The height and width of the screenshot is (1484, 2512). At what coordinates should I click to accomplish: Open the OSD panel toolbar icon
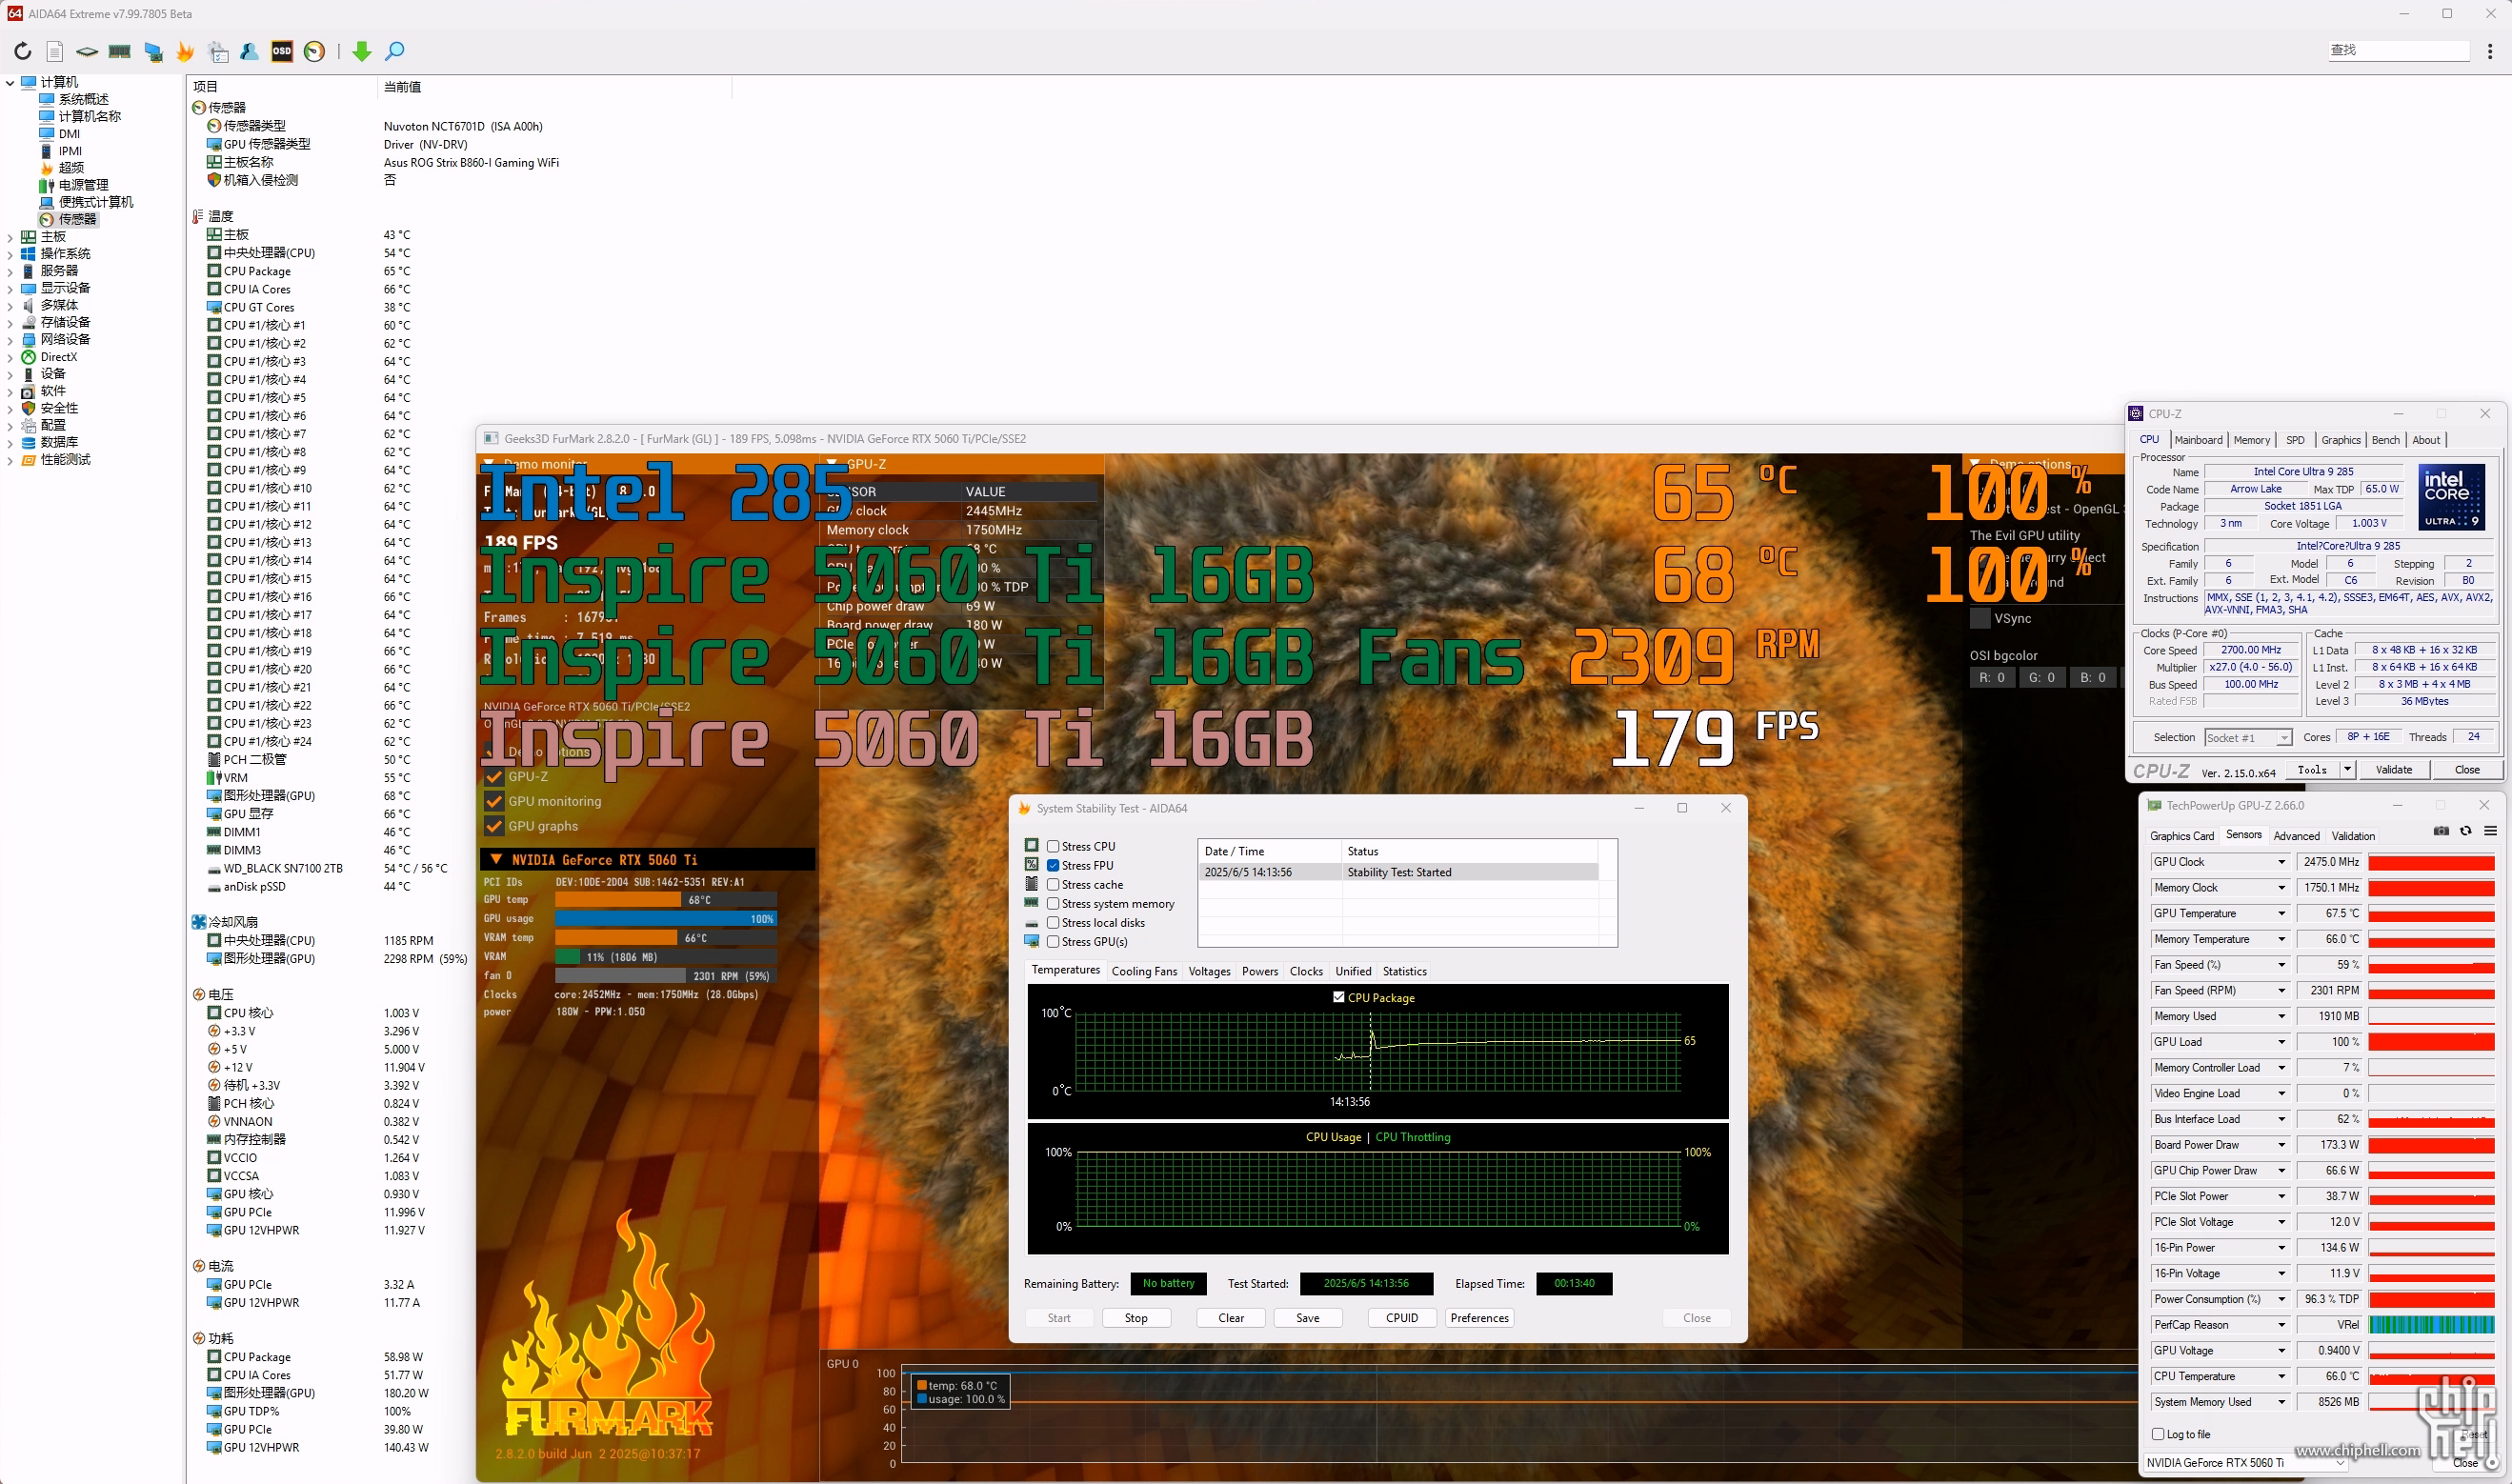click(x=282, y=51)
